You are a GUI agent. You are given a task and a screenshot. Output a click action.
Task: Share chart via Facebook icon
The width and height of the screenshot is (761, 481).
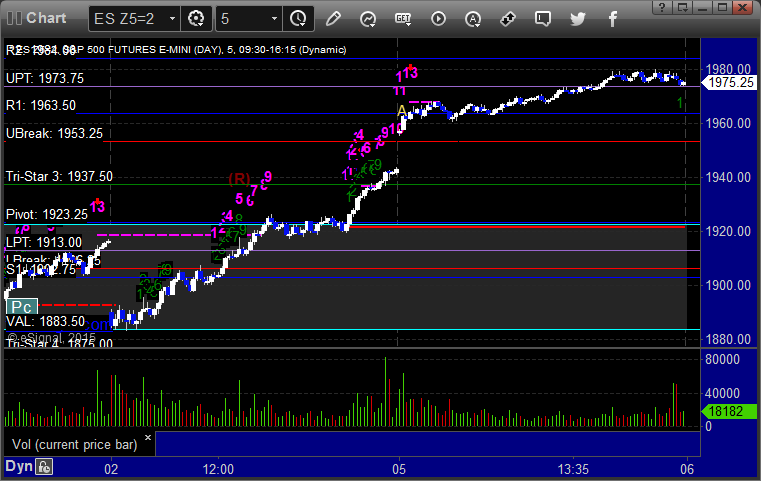612,19
